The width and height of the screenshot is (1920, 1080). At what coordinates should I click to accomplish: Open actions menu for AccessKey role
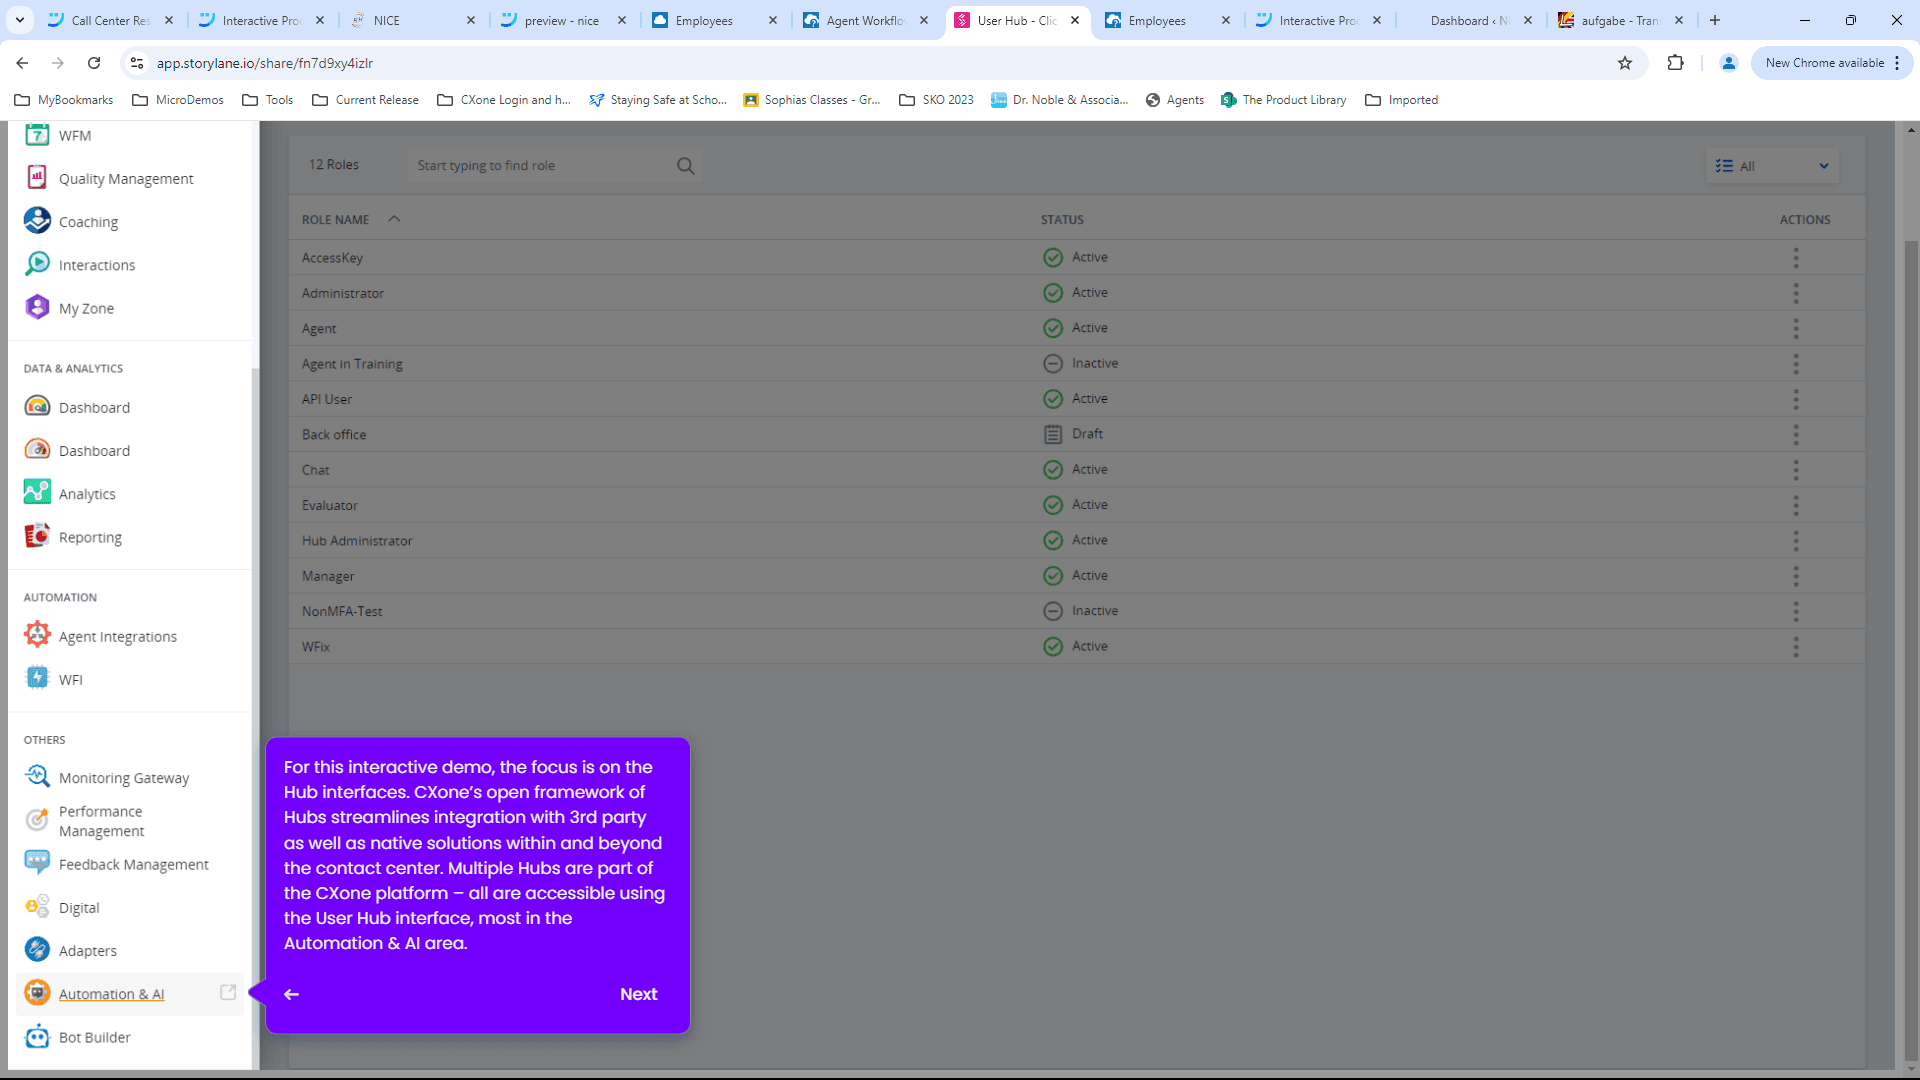click(x=1796, y=258)
